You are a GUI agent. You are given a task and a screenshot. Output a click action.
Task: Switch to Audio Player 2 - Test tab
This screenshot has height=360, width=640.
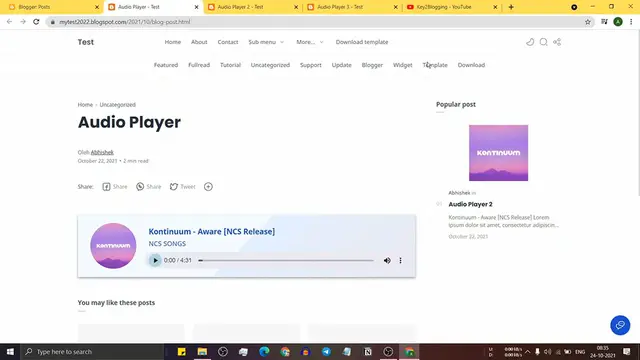pos(253,7)
